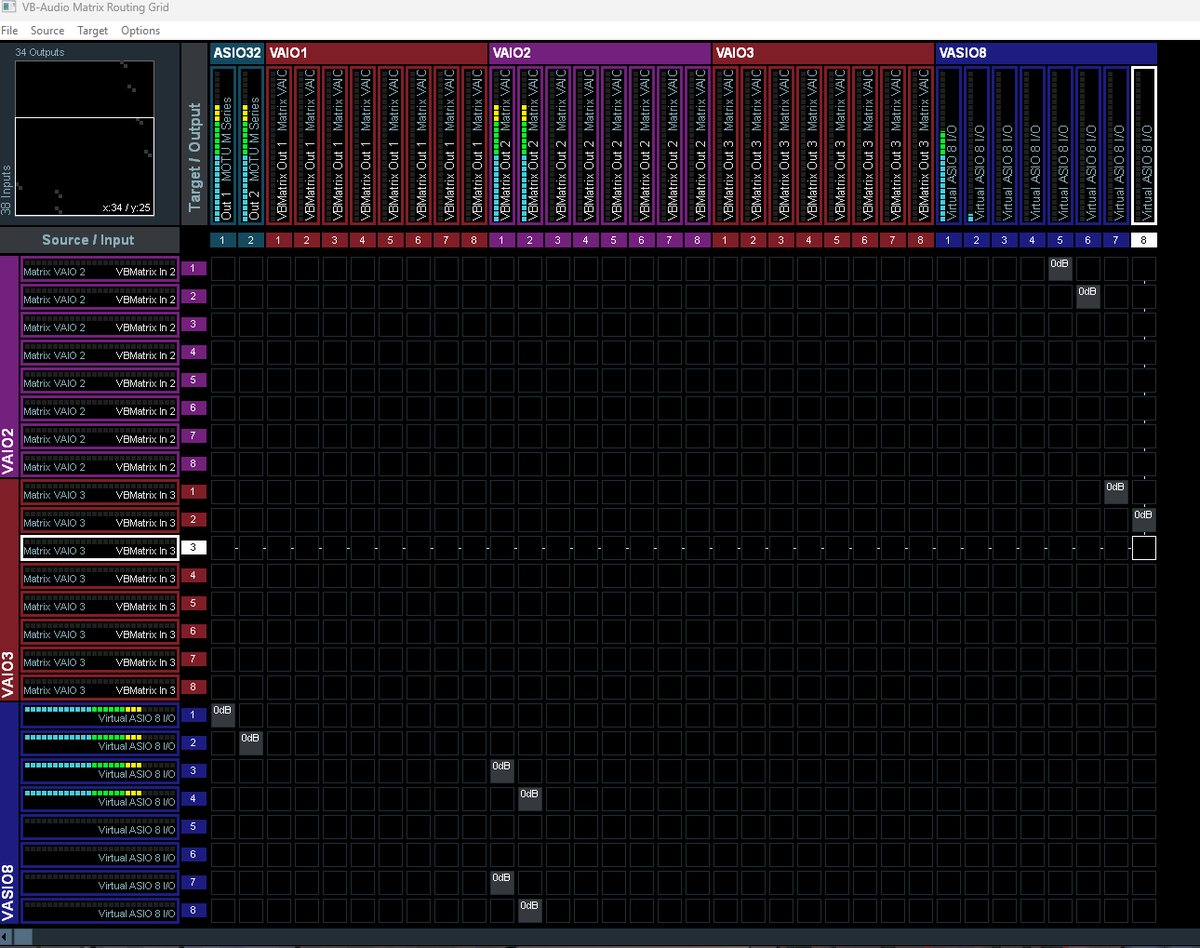This screenshot has width=1200, height=948.
Task: Select VASIO8 input row number 8
Action: (x=193, y=910)
